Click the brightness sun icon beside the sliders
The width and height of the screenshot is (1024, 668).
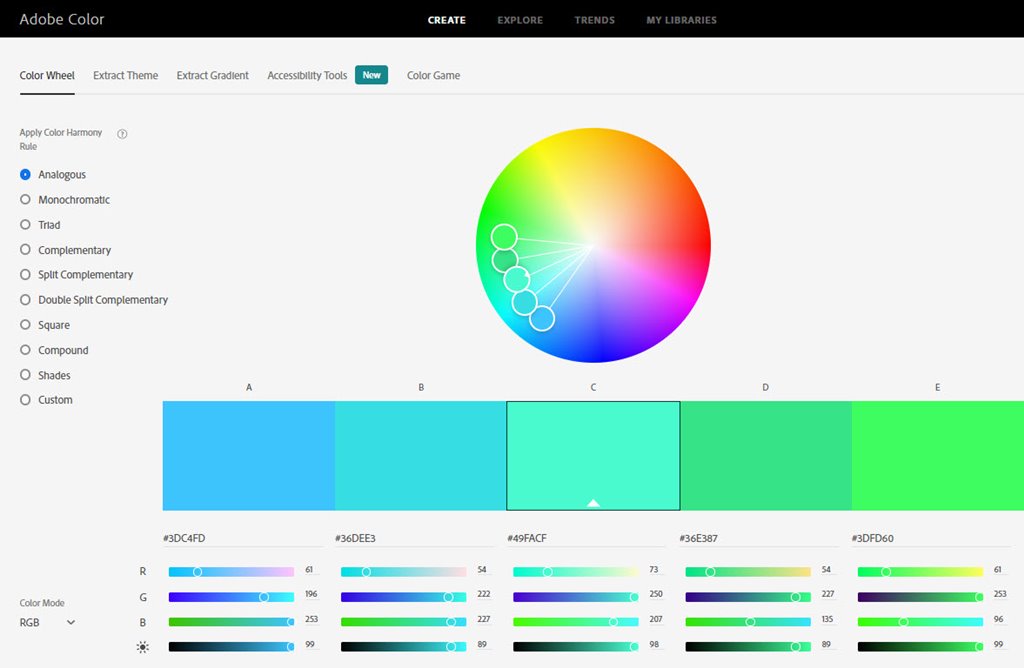pyautogui.click(x=143, y=647)
